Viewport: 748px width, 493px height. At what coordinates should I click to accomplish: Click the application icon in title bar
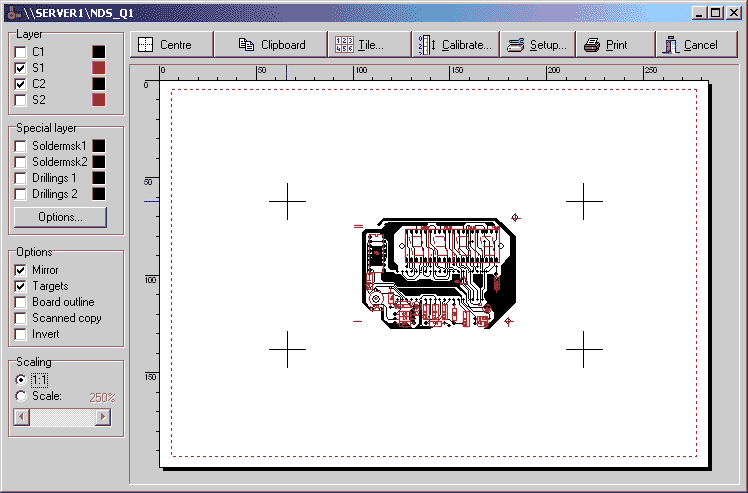pyautogui.click(x=12, y=14)
